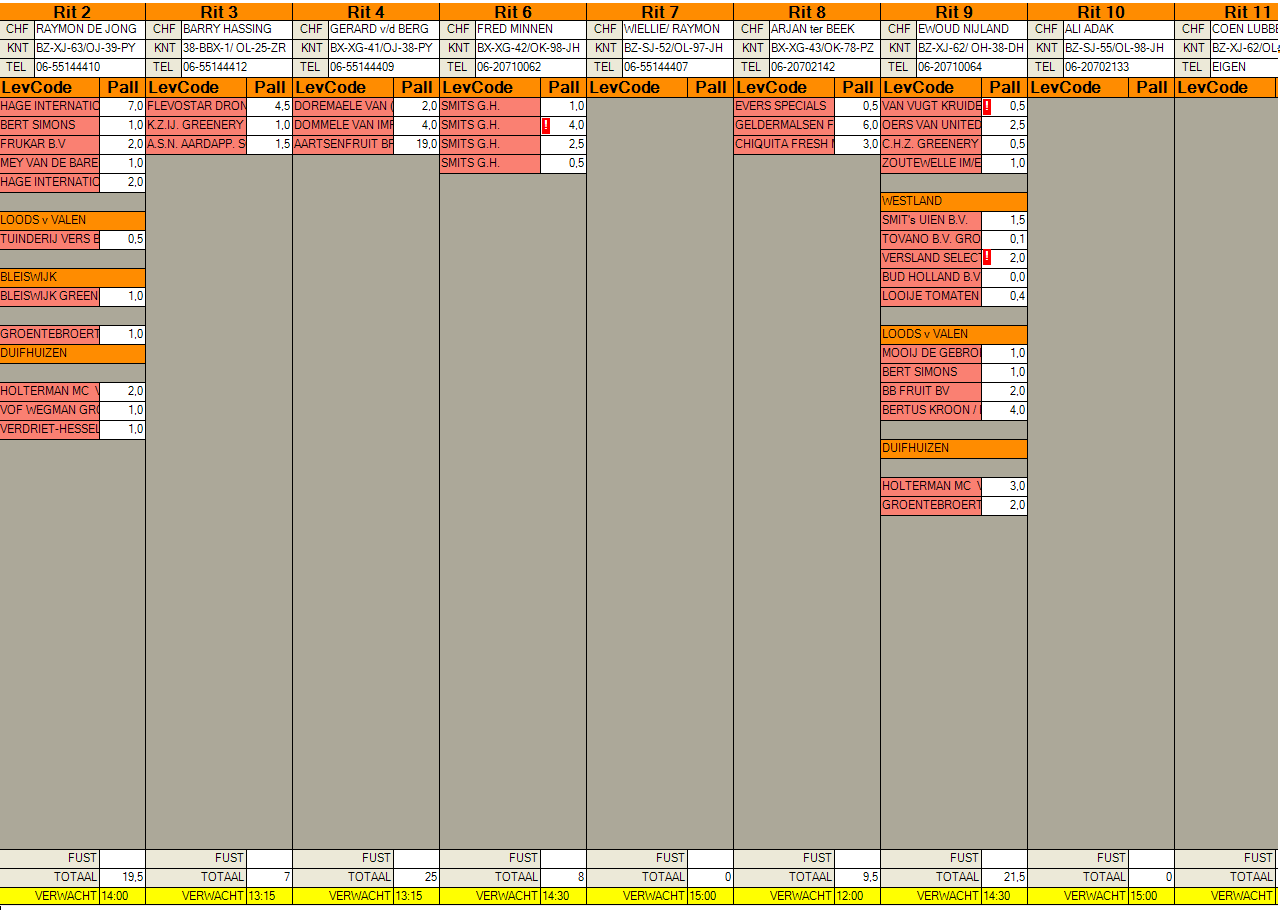
Task: Click driver cell EWOUD NIJLAND
Action: click(x=972, y=30)
